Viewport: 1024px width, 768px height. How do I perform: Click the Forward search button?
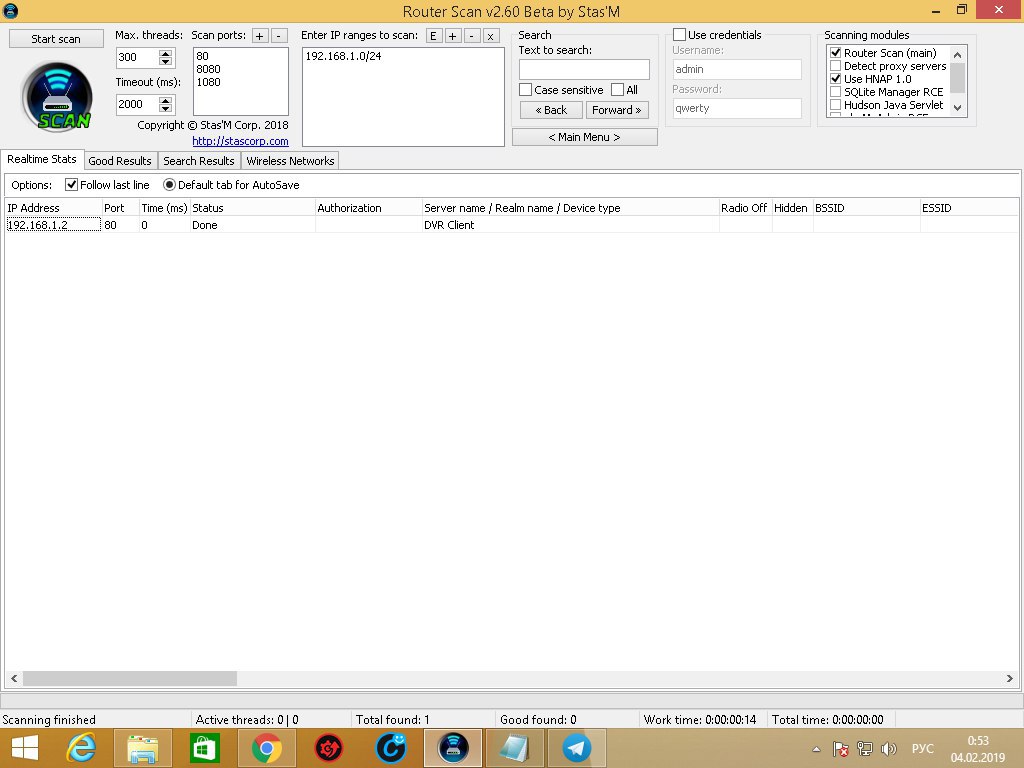coord(617,110)
